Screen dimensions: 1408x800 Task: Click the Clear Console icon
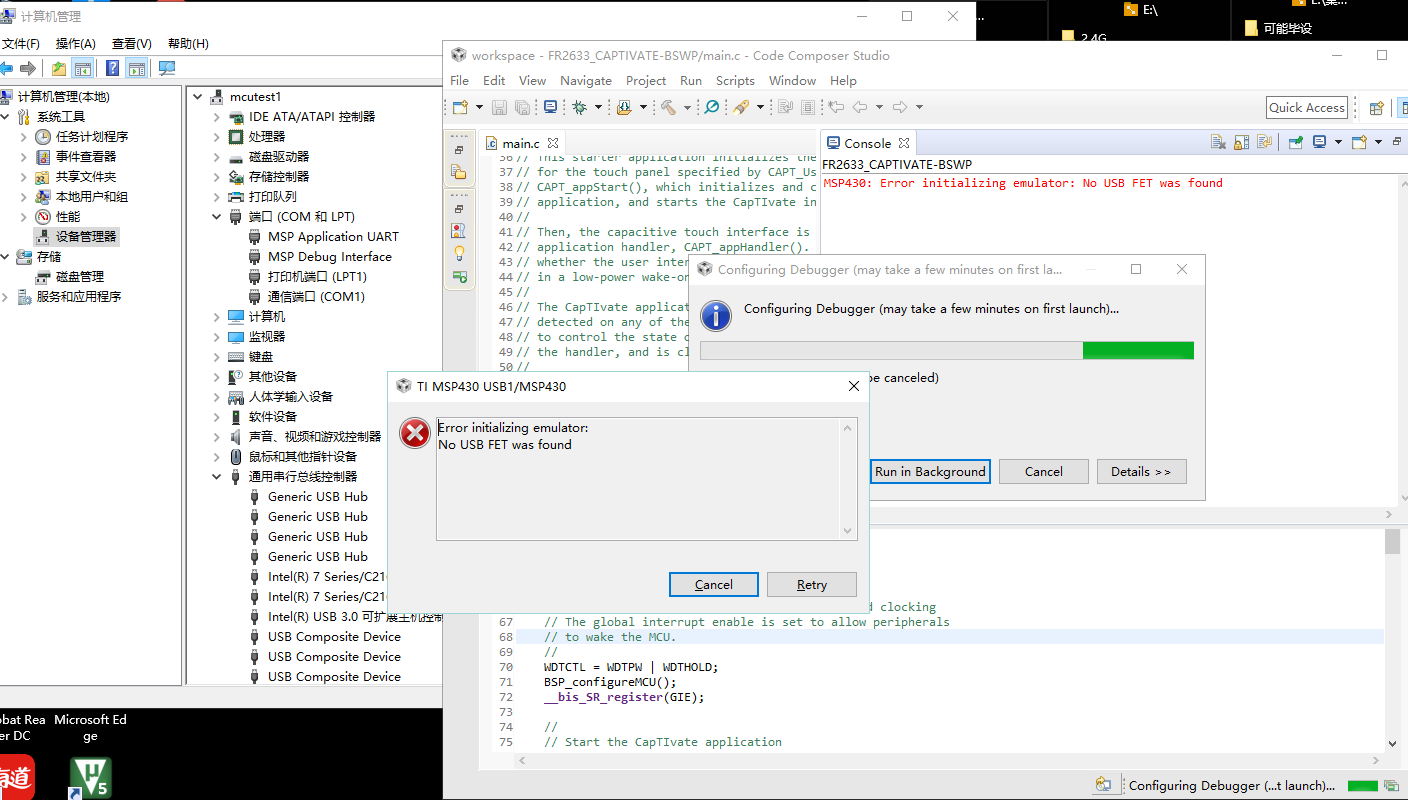coord(1218,142)
